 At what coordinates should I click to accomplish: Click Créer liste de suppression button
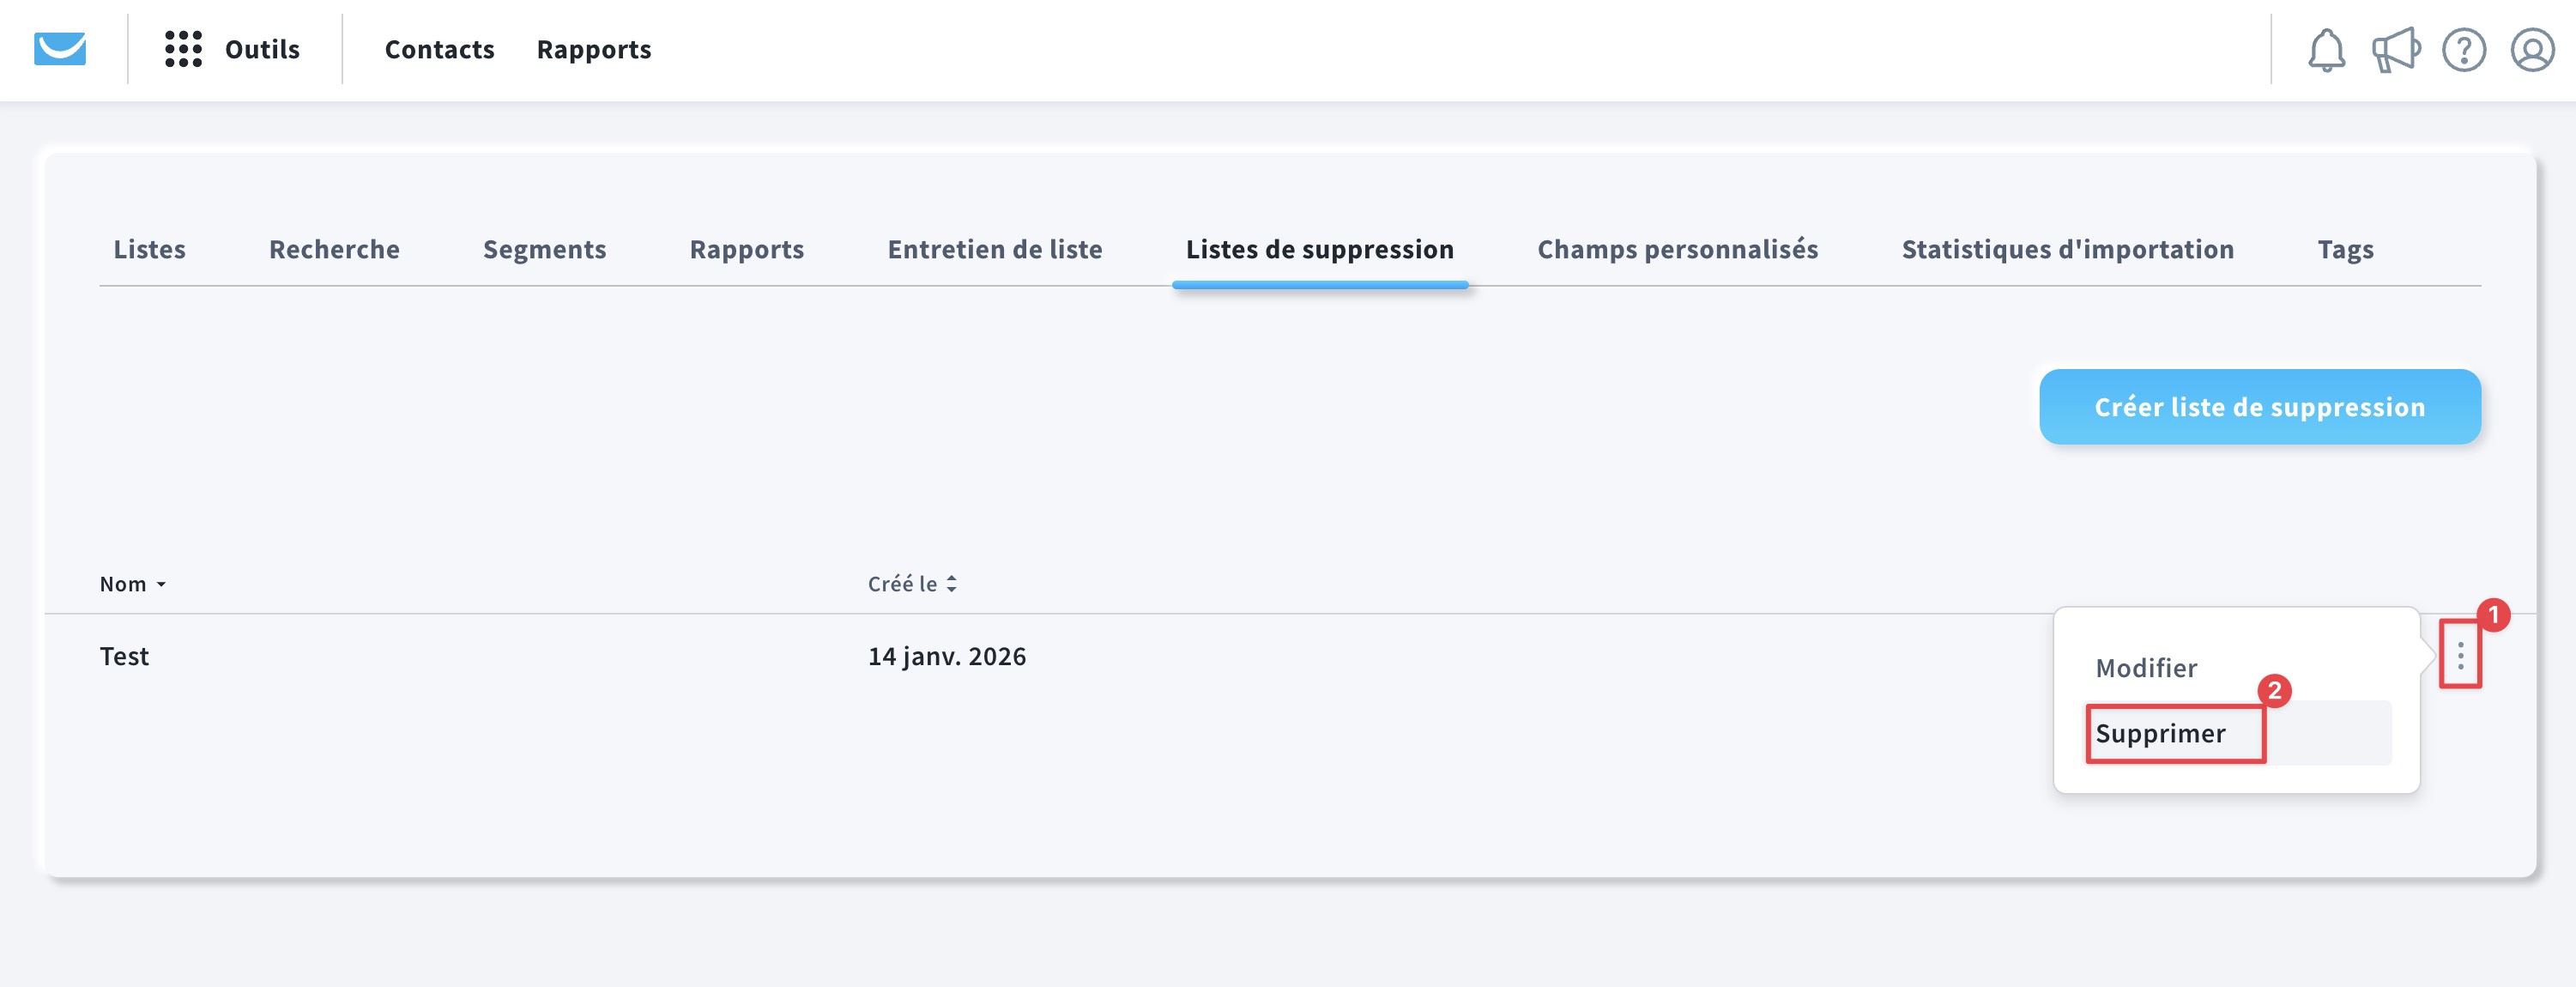[2259, 407]
